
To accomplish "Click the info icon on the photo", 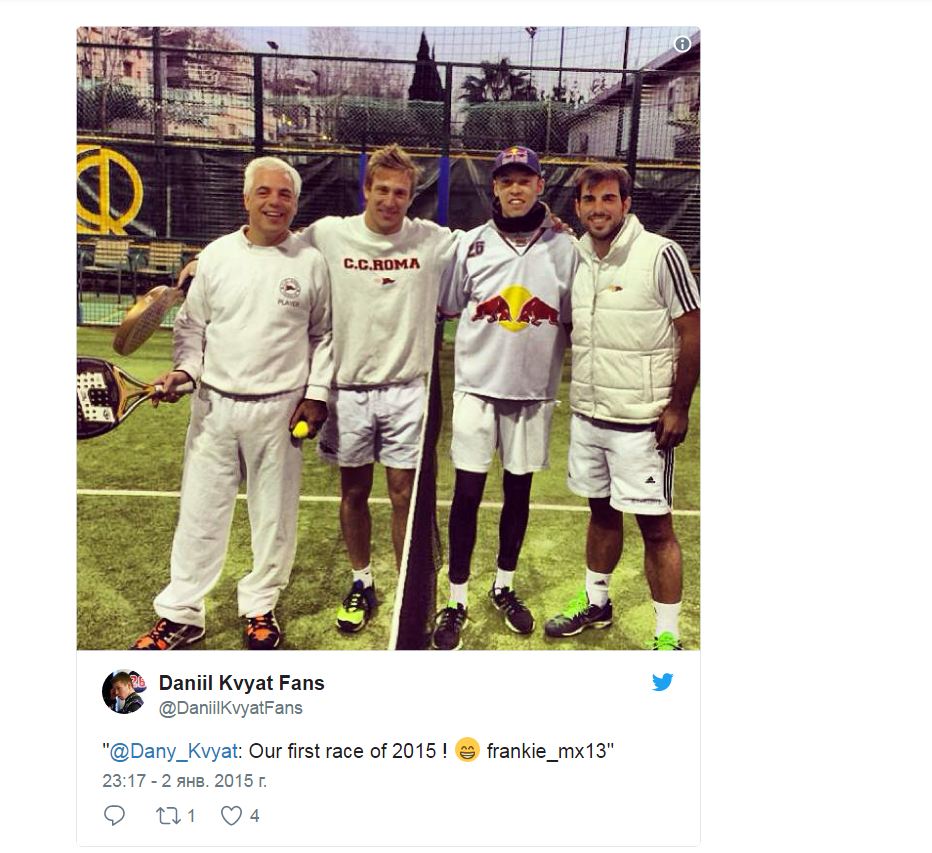I will click(x=682, y=44).
